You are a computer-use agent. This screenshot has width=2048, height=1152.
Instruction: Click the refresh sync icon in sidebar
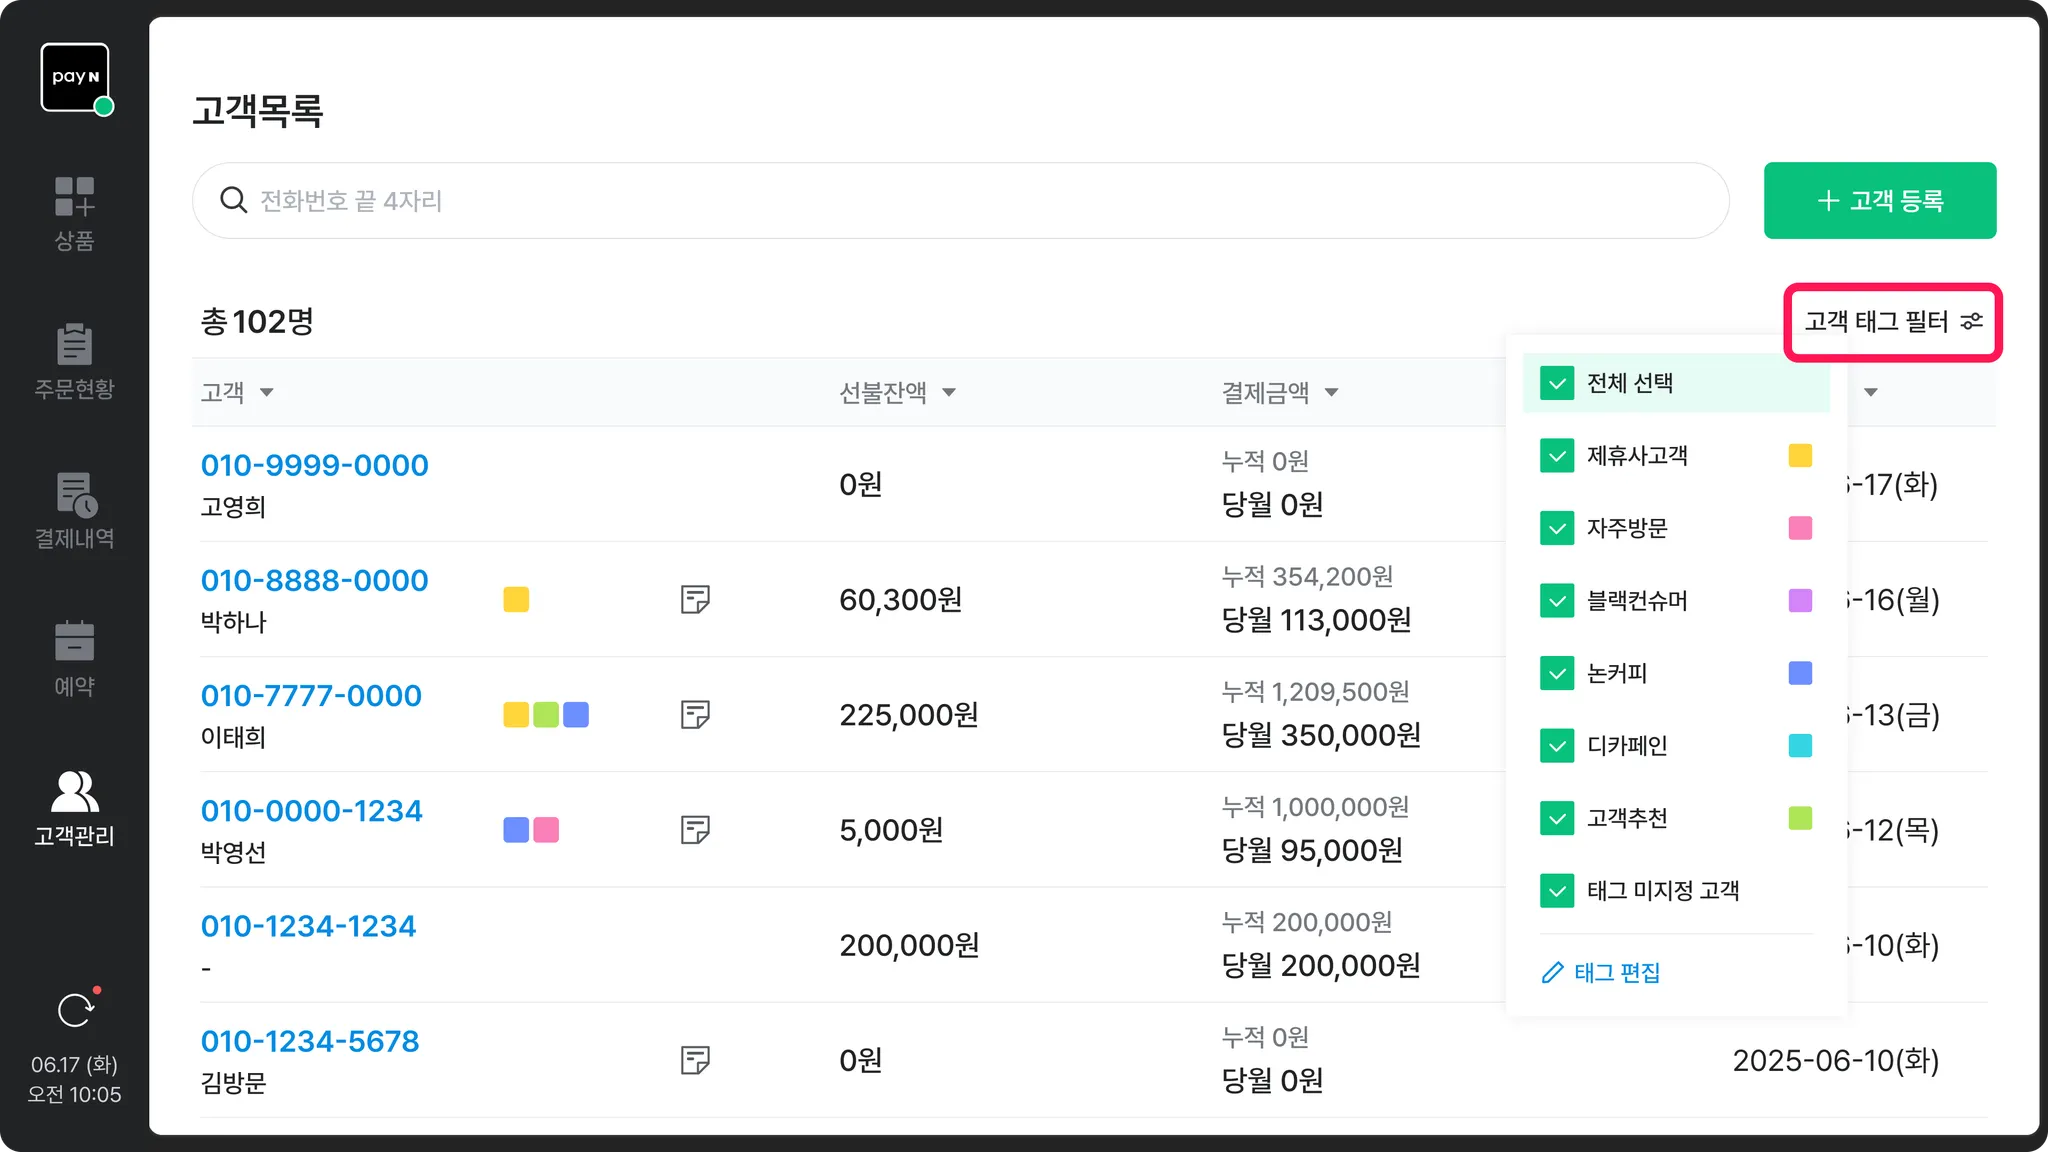[x=75, y=1010]
